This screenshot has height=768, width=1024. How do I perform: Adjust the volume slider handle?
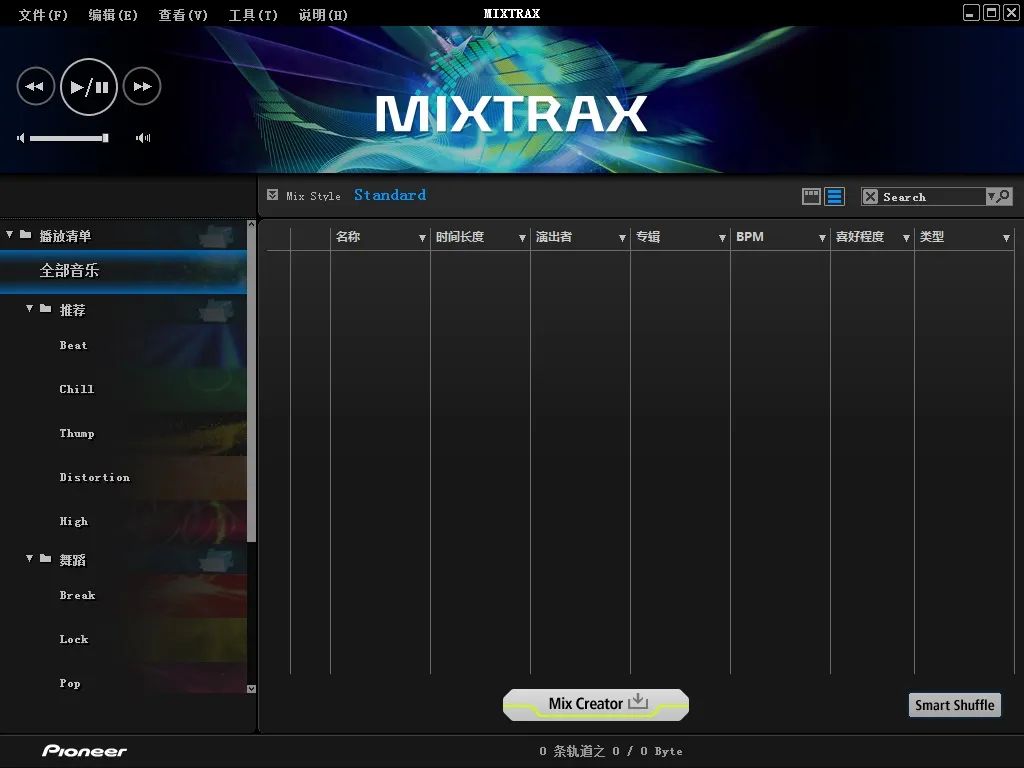click(105, 138)
